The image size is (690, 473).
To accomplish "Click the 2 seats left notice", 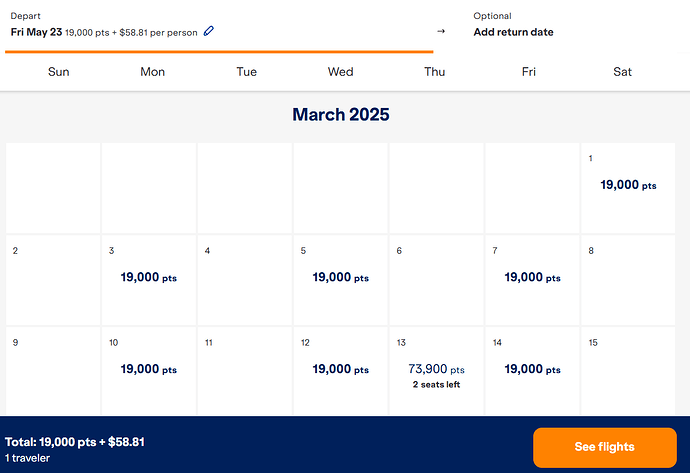I will click(x=436, y=385).
